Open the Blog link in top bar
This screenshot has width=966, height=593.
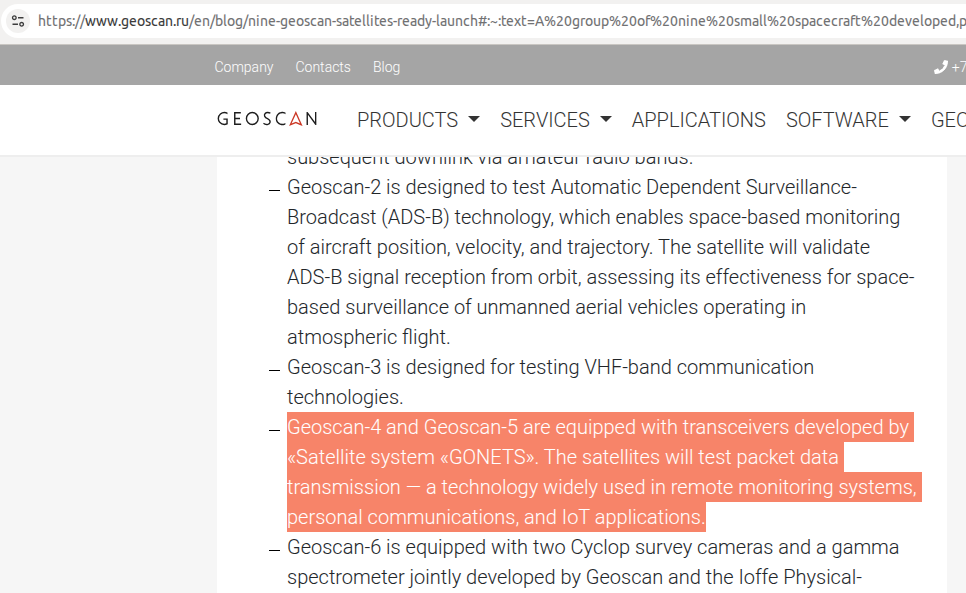(x=386, y=67)
